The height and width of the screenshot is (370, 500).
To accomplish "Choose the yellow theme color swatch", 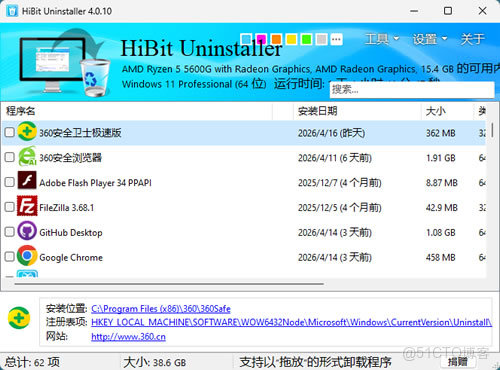I will (291, 39).
